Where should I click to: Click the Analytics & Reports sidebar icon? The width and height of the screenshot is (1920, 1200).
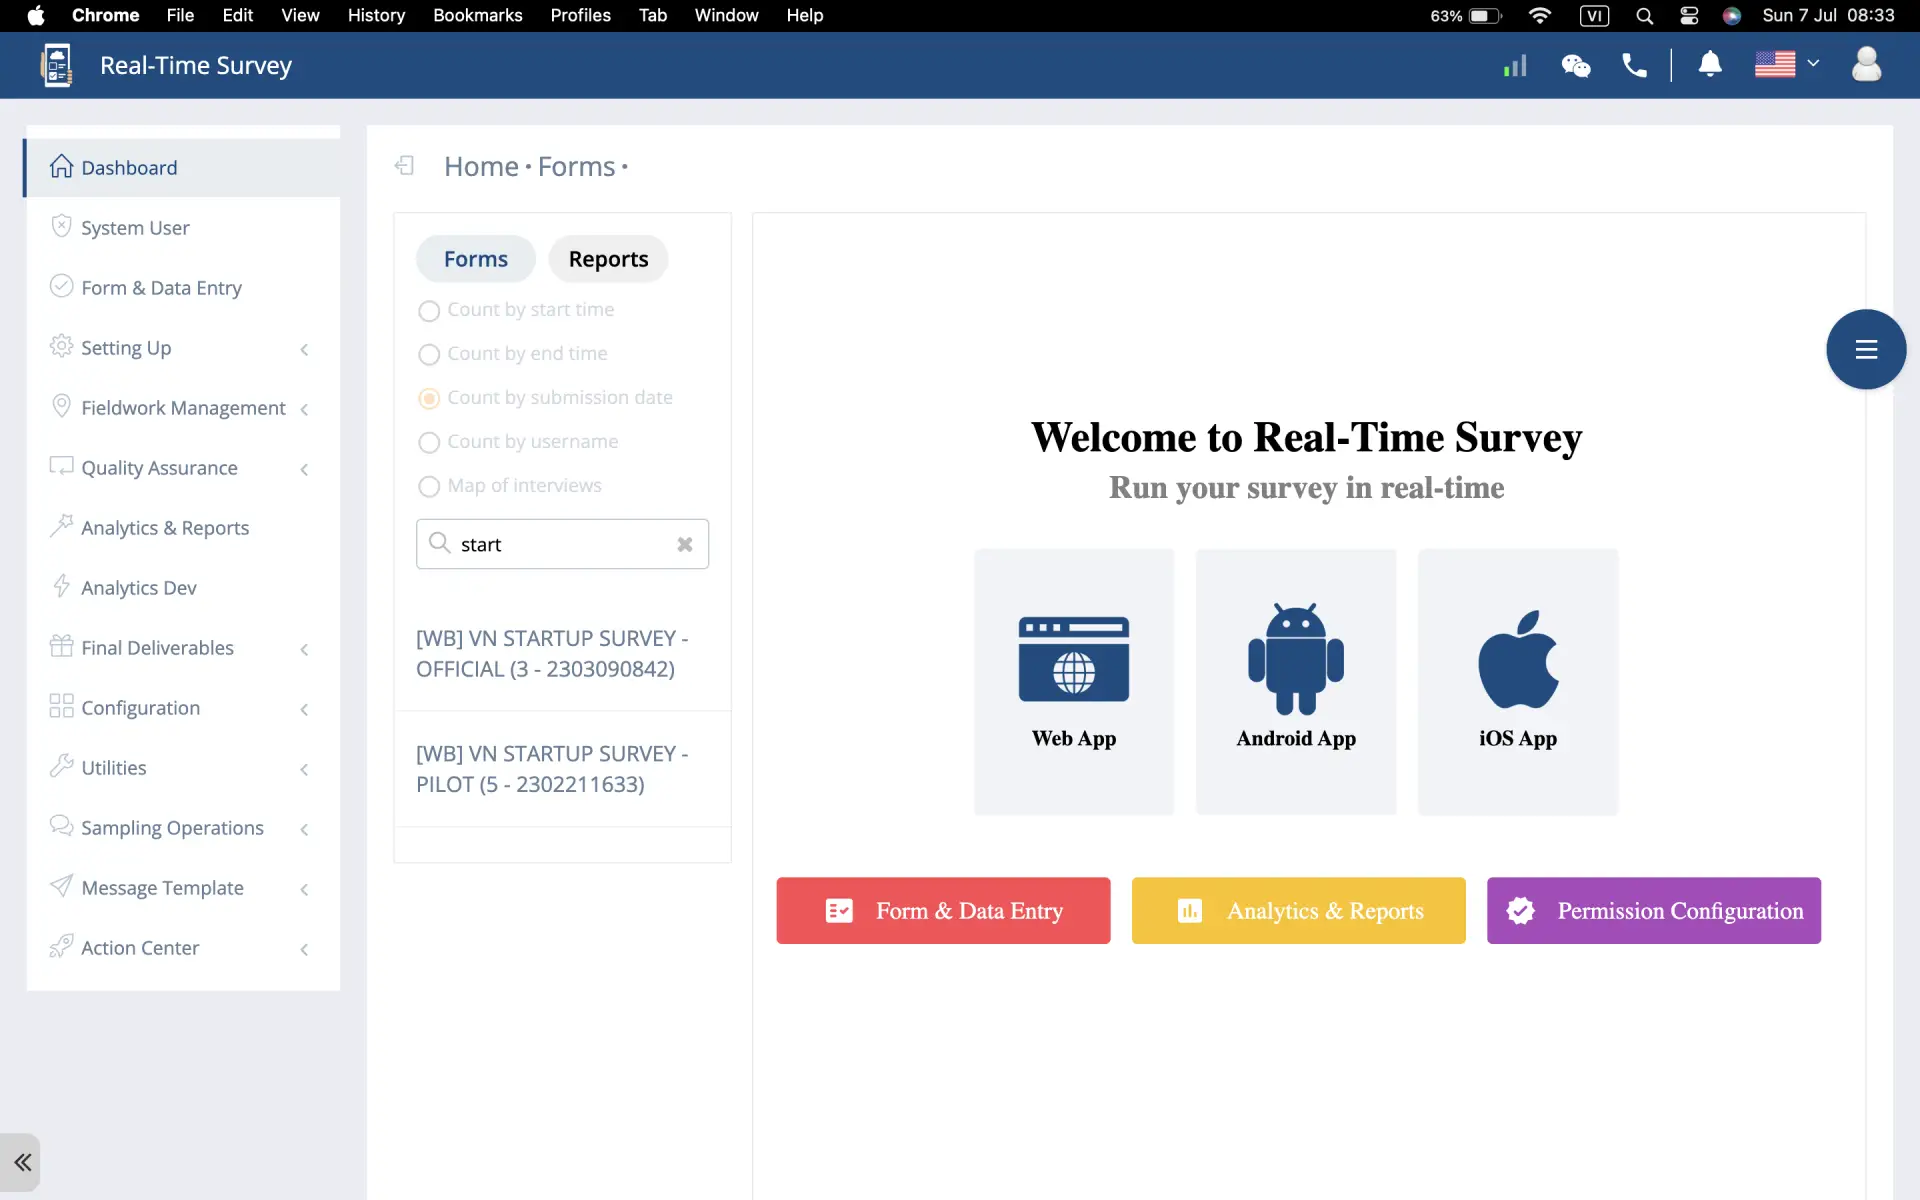click(59, 527)
